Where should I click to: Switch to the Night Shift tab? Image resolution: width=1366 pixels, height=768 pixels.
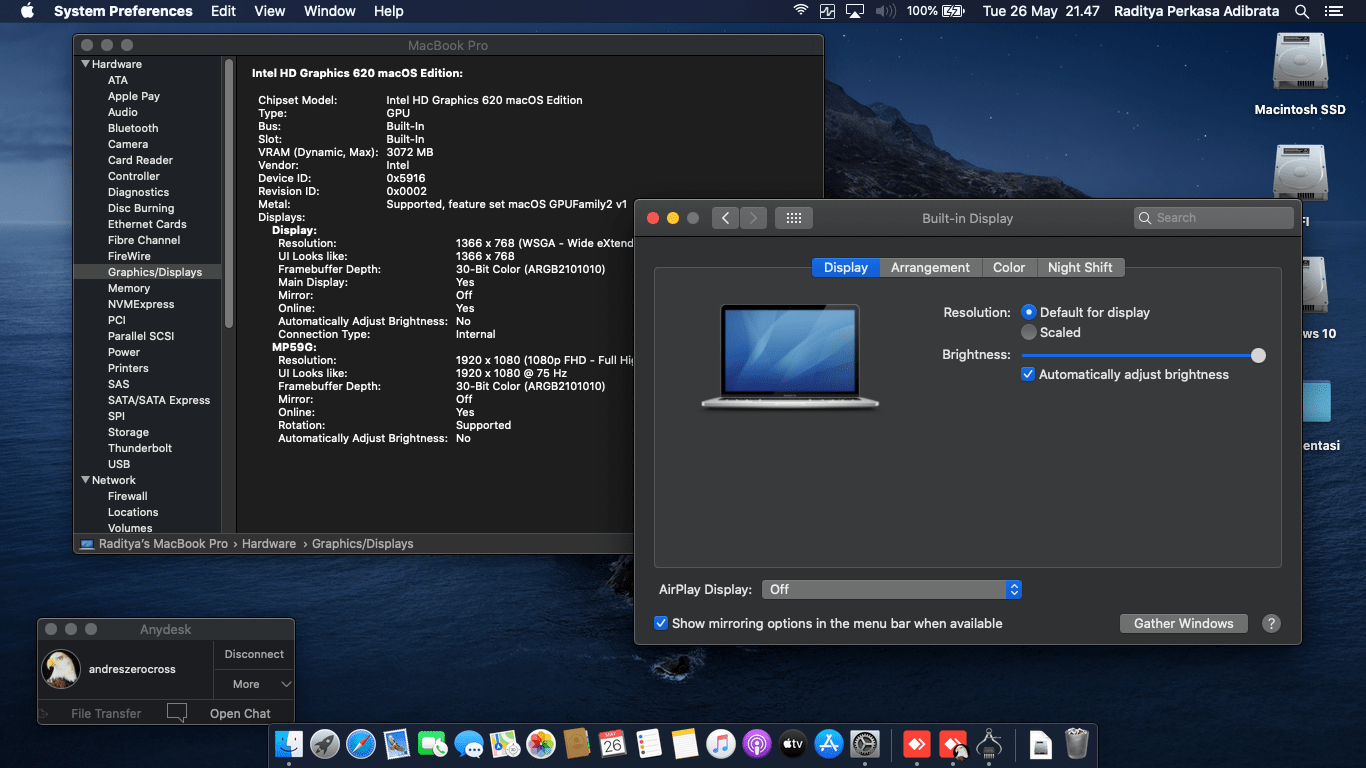tap(1080, 267)
